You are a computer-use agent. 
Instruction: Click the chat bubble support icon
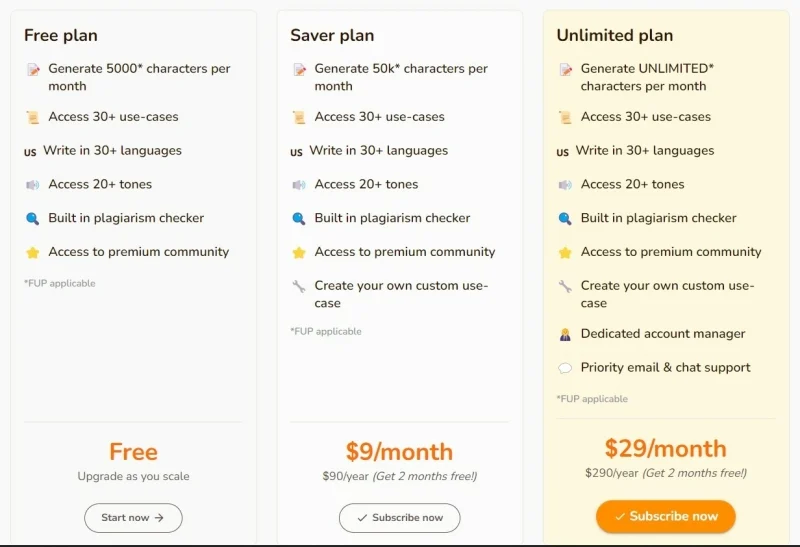click(565, 369)
